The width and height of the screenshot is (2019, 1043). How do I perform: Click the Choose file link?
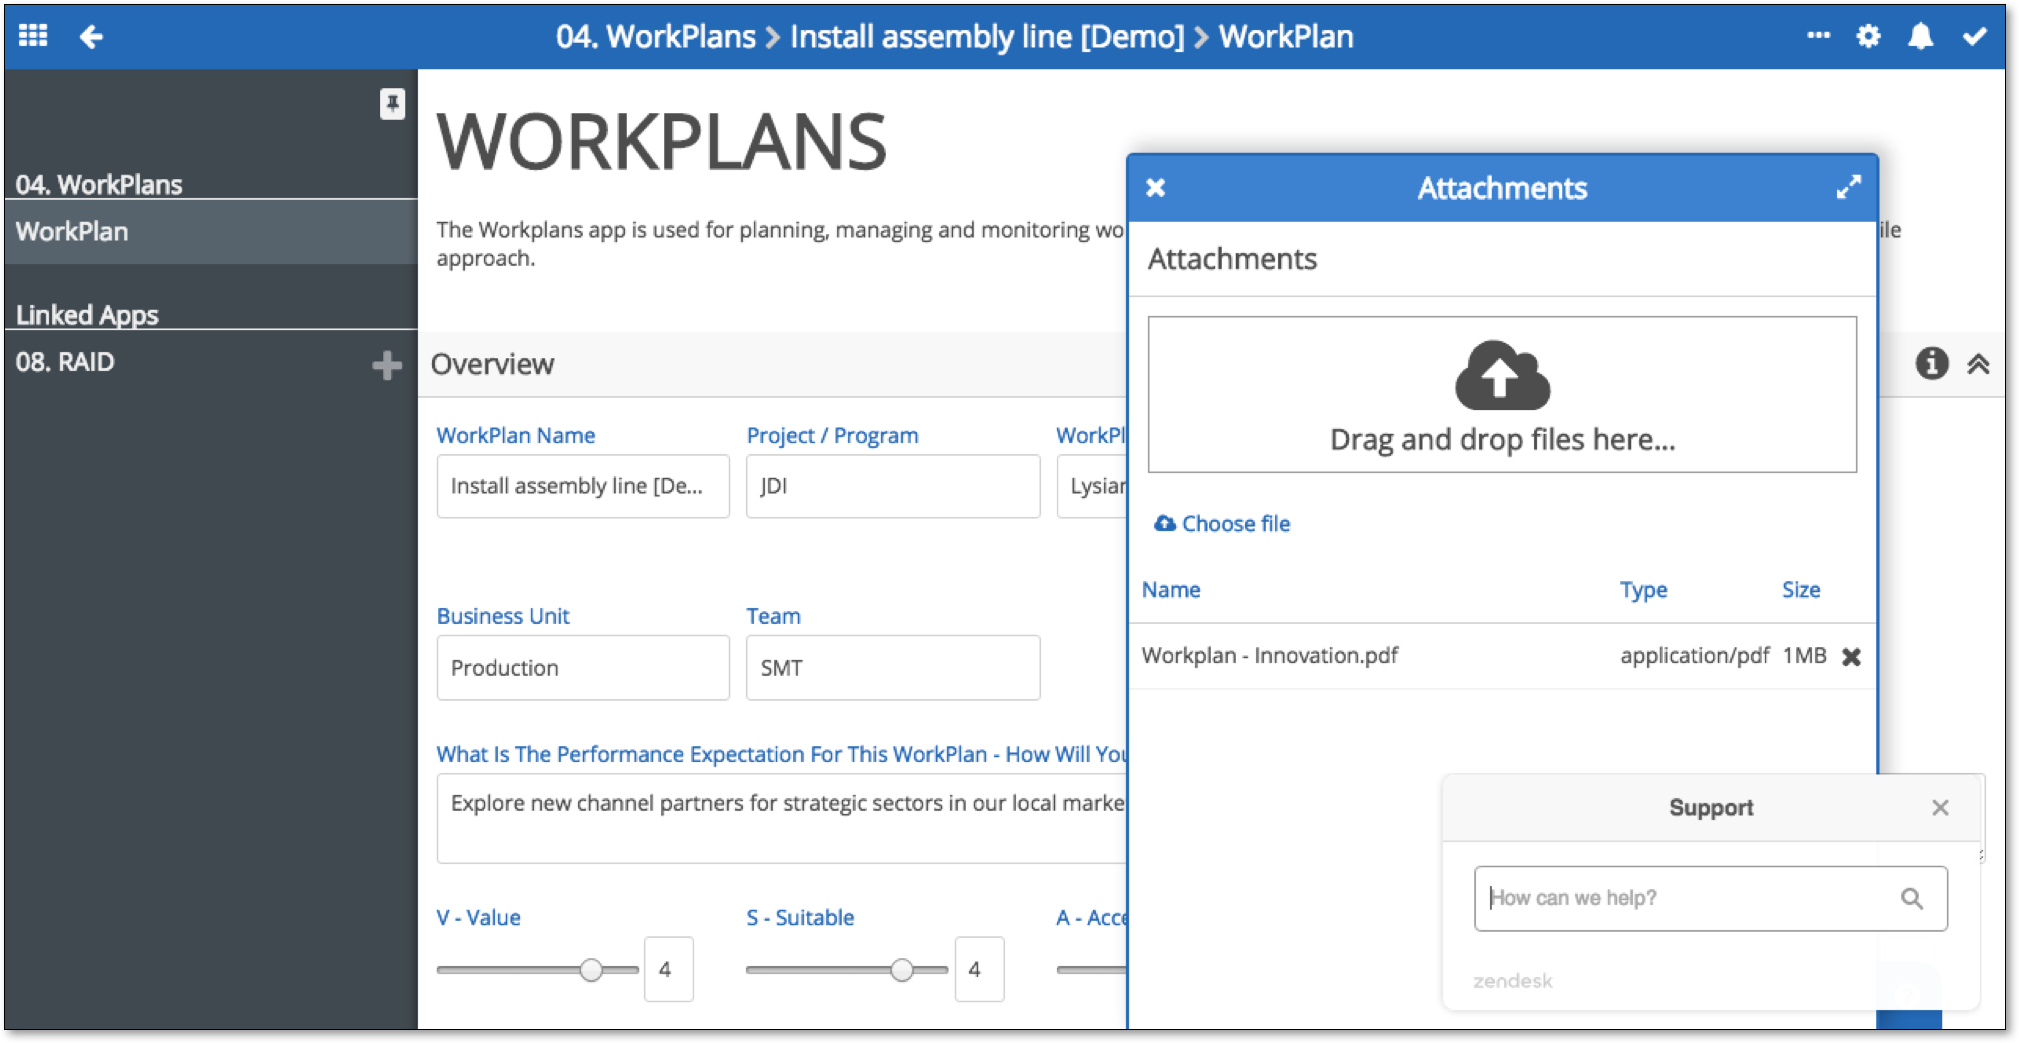(1222, 524)
